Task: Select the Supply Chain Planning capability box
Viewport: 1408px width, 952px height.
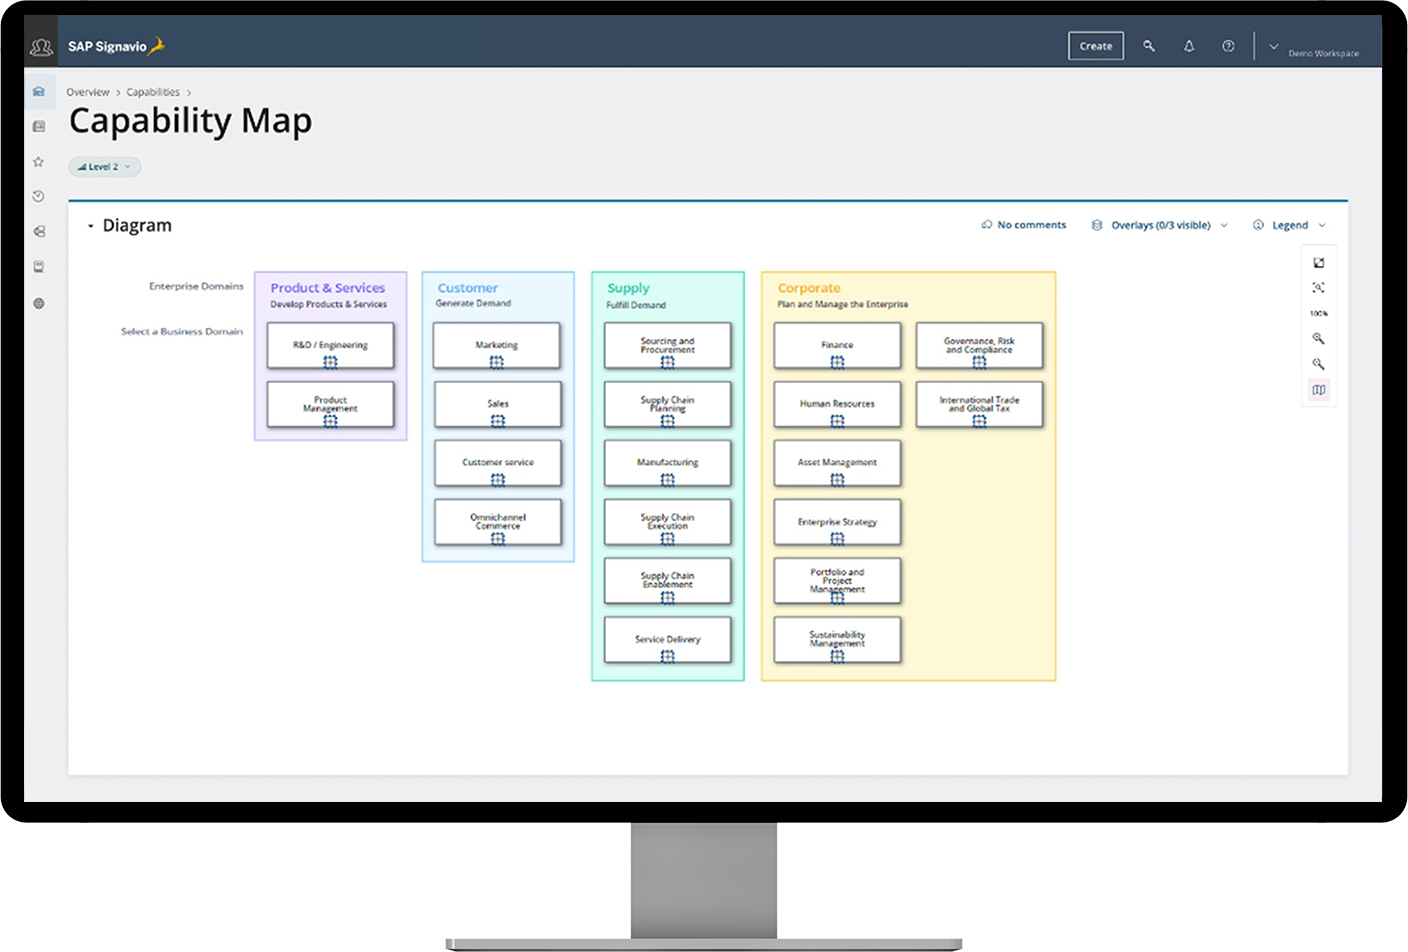Action: (x=667, y=404)
